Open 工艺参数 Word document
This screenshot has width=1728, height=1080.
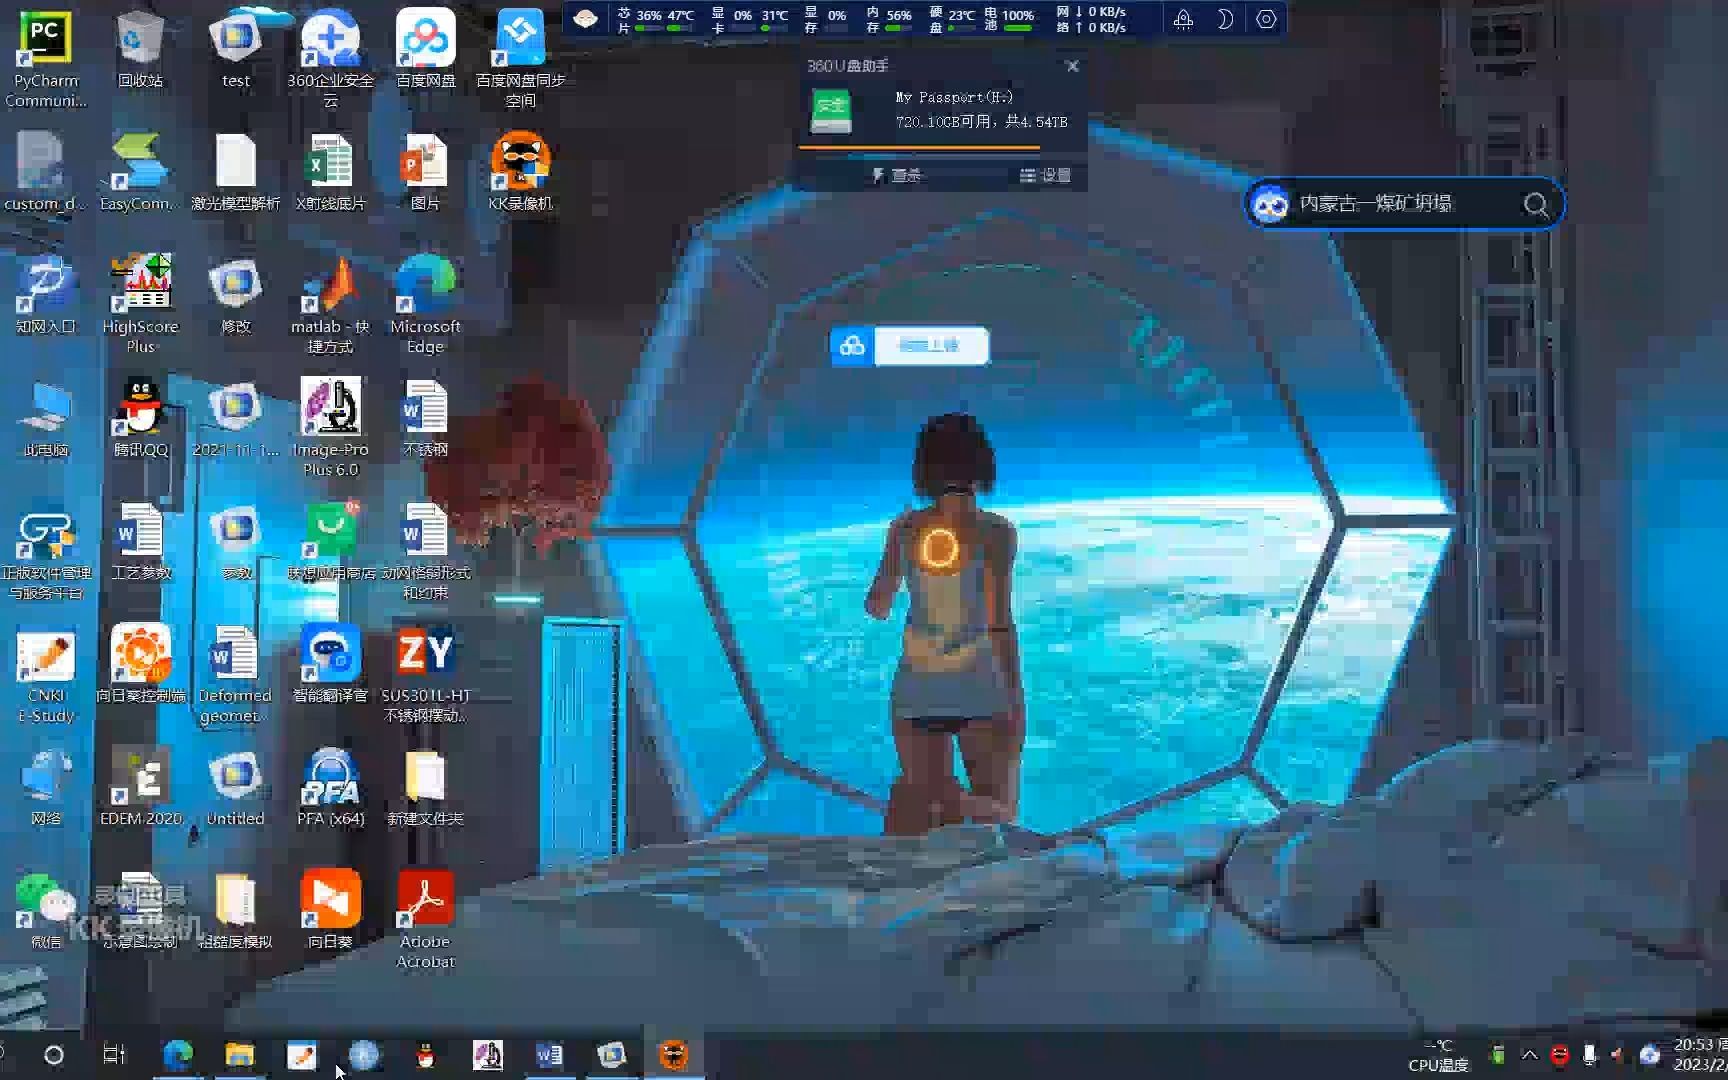140,542
